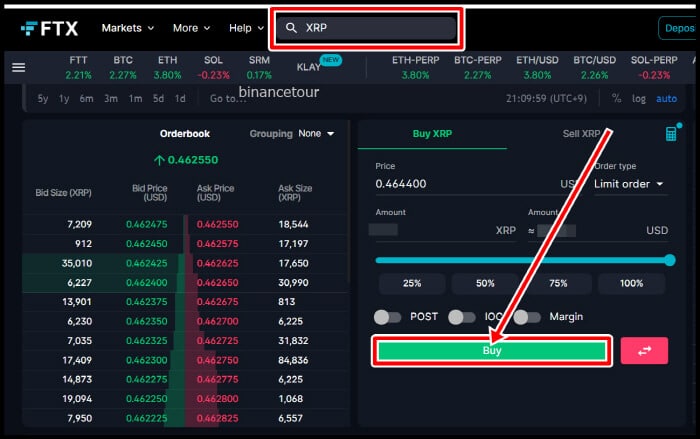Viewport: 700px width, 439px height.
Task: Select the 1d chart range
Action: coord(180,99)
